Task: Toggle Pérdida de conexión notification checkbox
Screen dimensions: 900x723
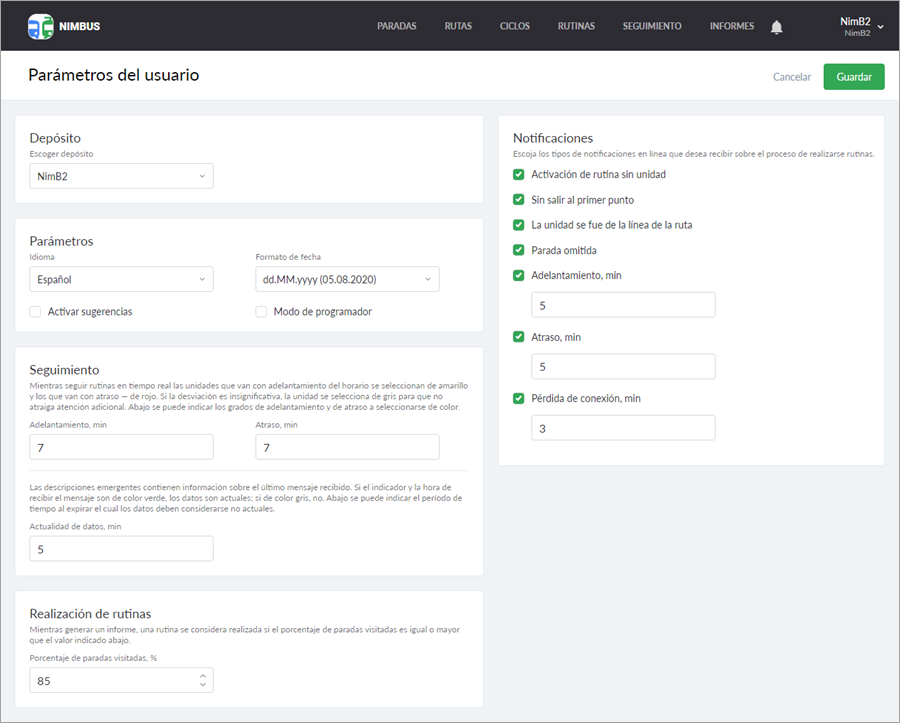Action: [x=519, y=398]
